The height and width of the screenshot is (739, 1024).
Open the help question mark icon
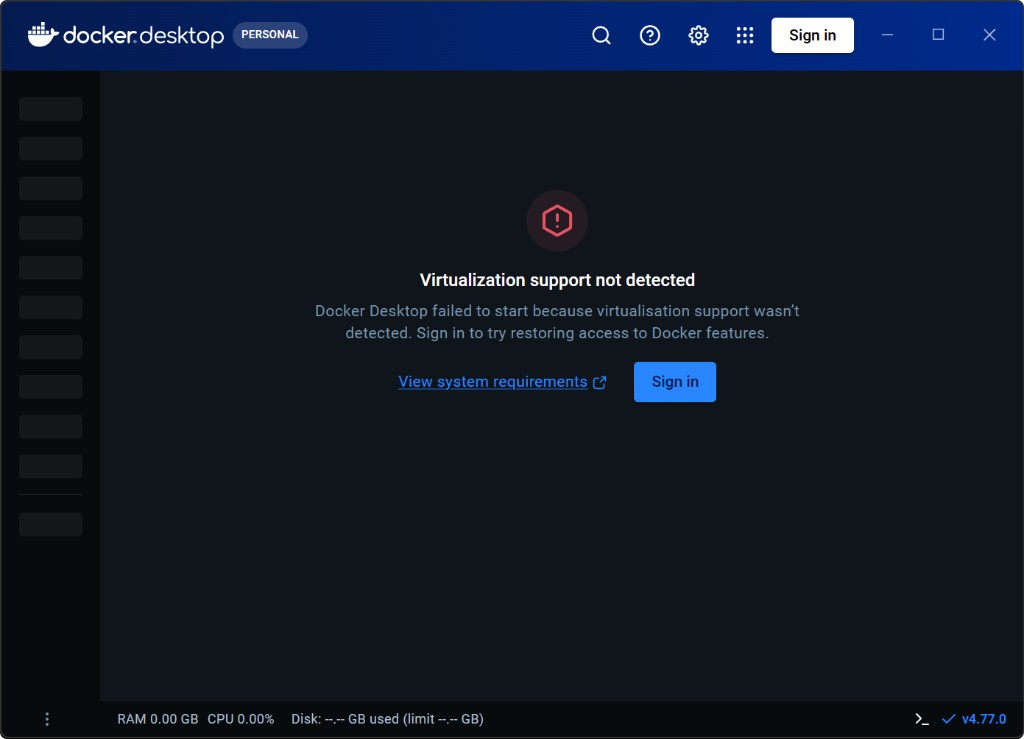click(649, 35)
